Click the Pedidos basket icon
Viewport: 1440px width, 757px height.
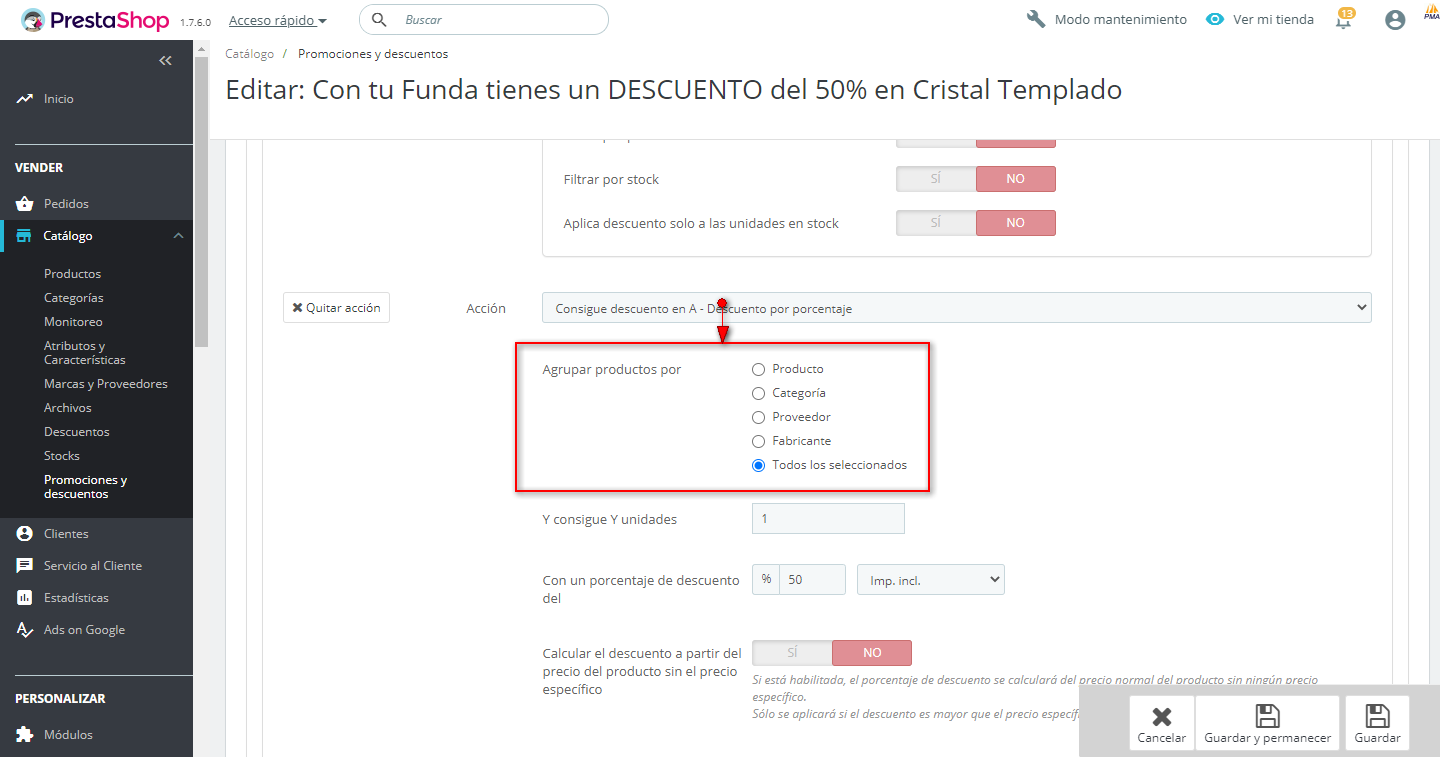(25, 204)
